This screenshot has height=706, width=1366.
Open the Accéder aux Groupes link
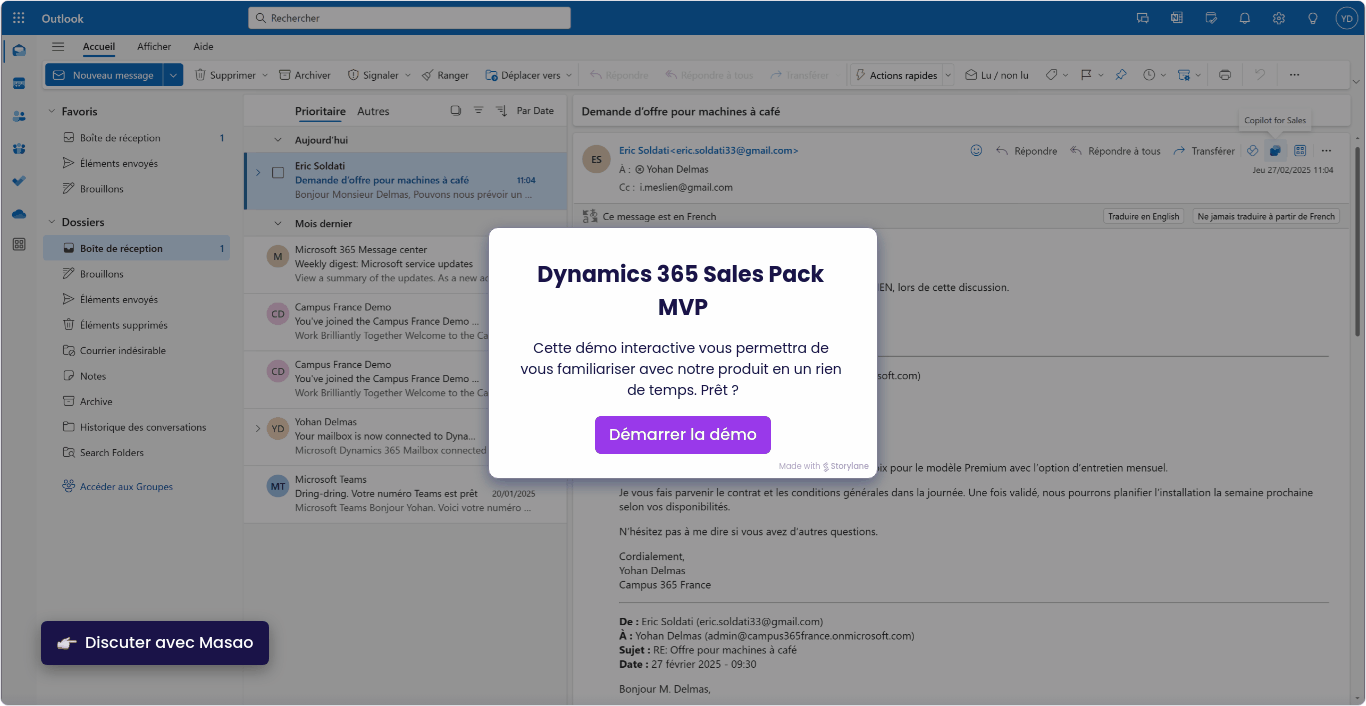(x=126, y=487)
